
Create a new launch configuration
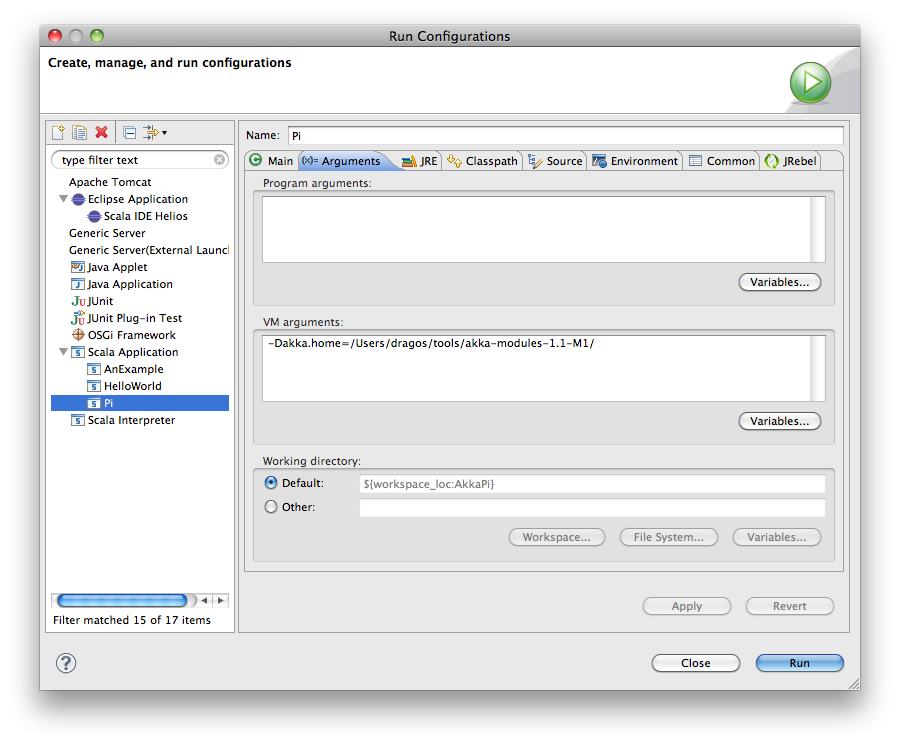pos(60,132)
